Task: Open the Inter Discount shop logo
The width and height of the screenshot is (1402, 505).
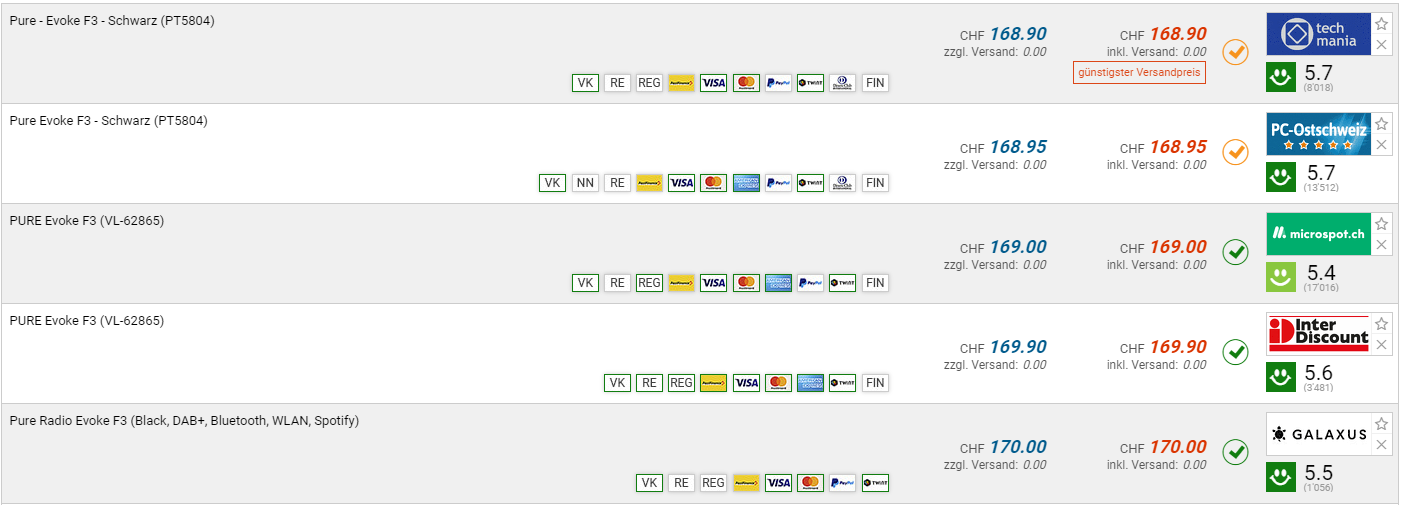Action: 1317,334
